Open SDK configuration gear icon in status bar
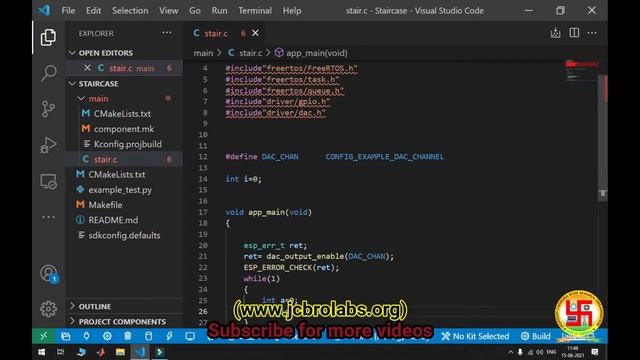640x360 pixels. point(107,336)
